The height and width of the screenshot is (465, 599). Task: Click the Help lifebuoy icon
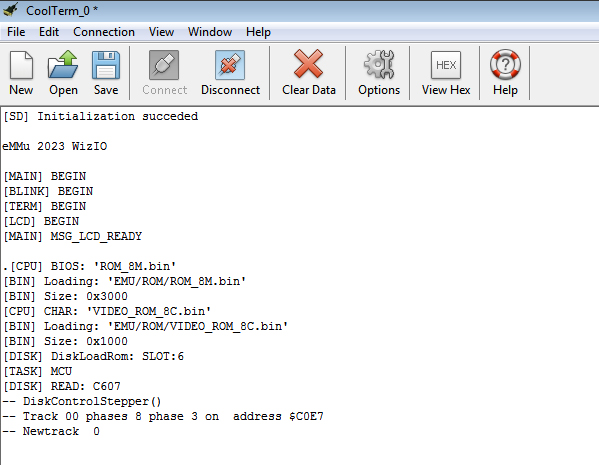[x=505, y=64]
